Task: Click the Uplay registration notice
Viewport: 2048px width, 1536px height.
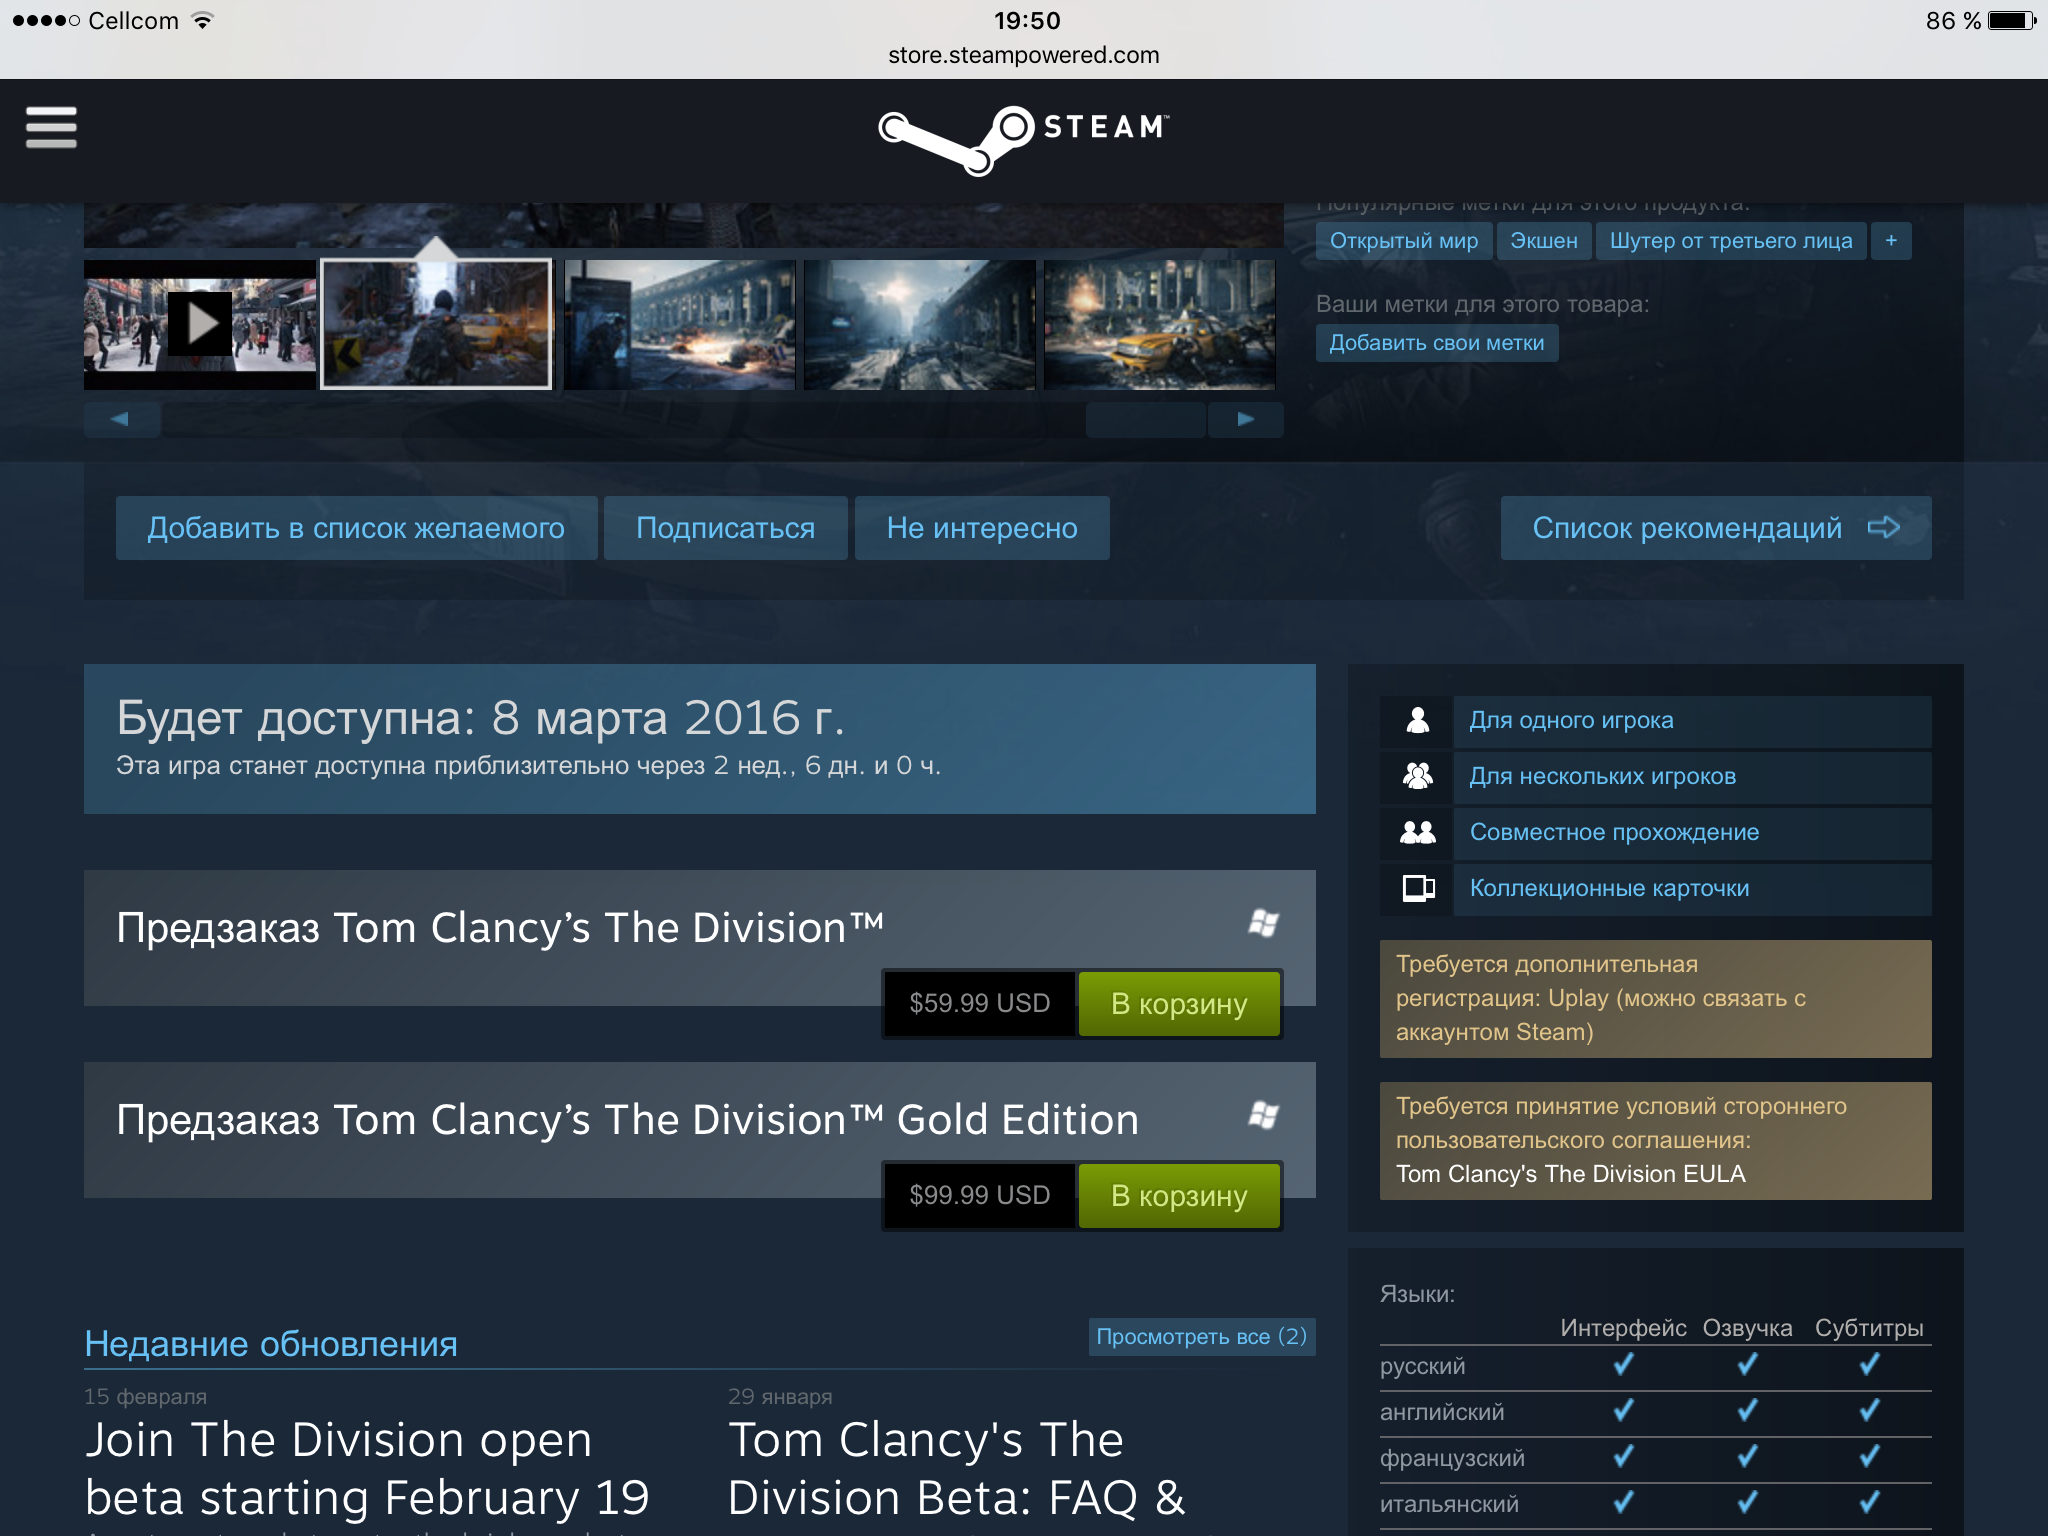Action: tap(1655, 998)
